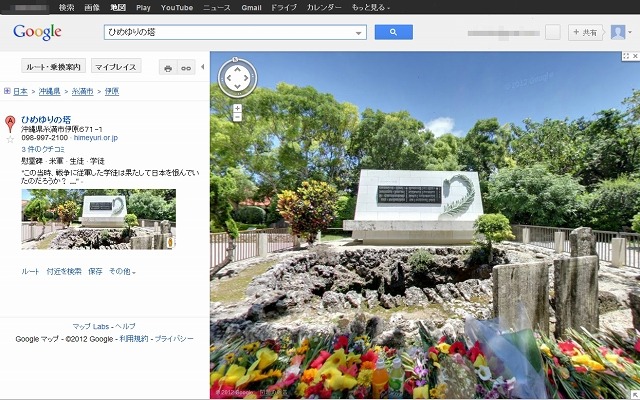The height and width of the screenshot is (400, 640).
Task: Expand the もっと見る menu
Action: pos(371,7)
